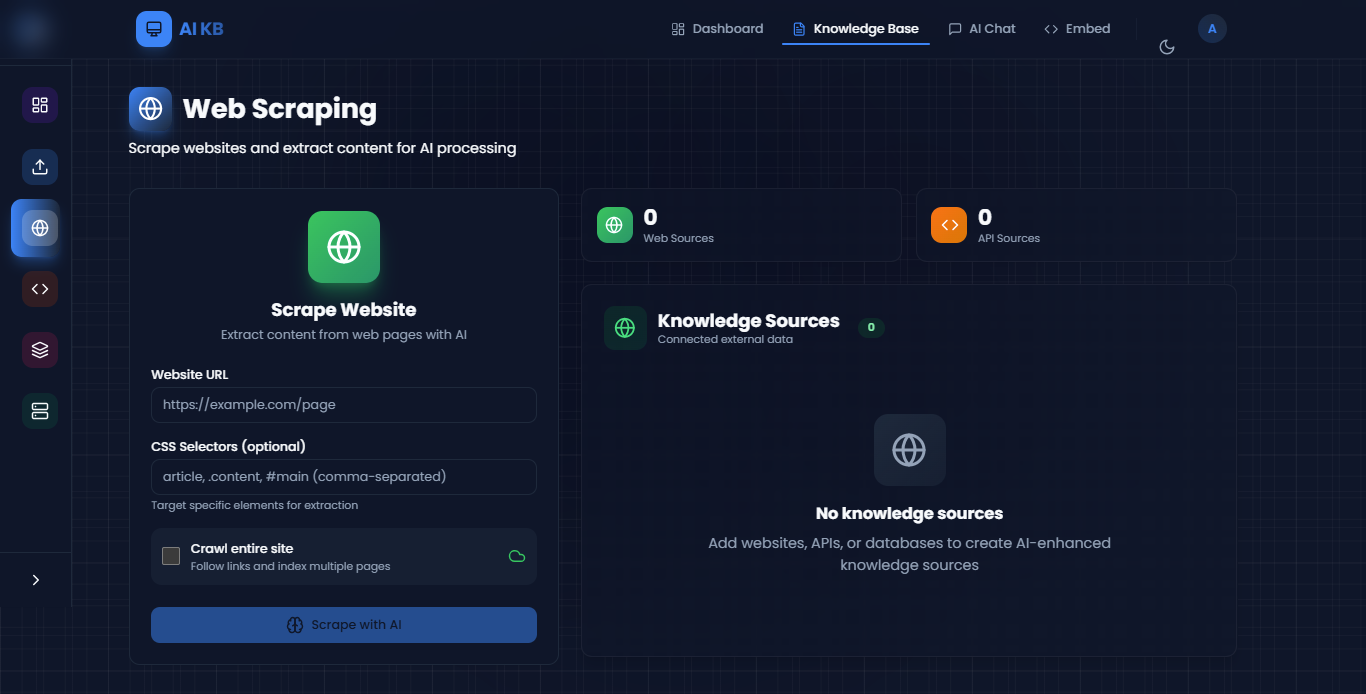Select the globe web scraping sidebar icon
This screenshot has width=1366, height=694.
pos(40,228)
